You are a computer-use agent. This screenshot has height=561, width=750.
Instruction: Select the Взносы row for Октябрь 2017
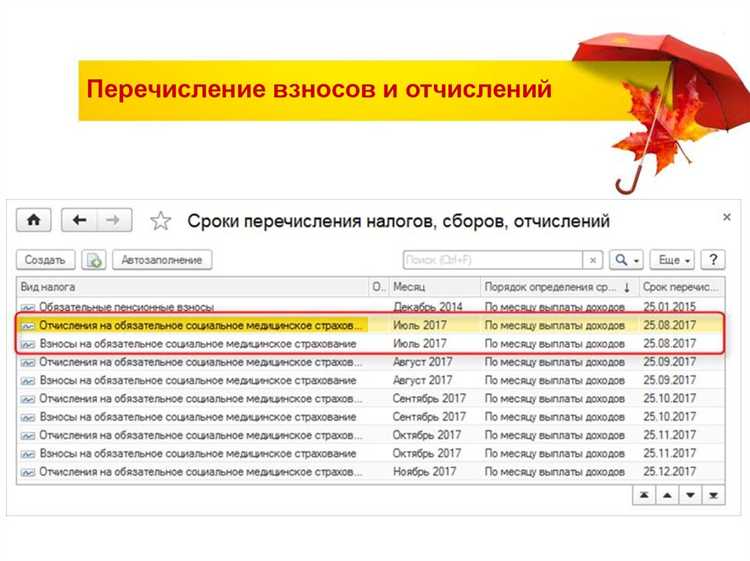point(371,453)
